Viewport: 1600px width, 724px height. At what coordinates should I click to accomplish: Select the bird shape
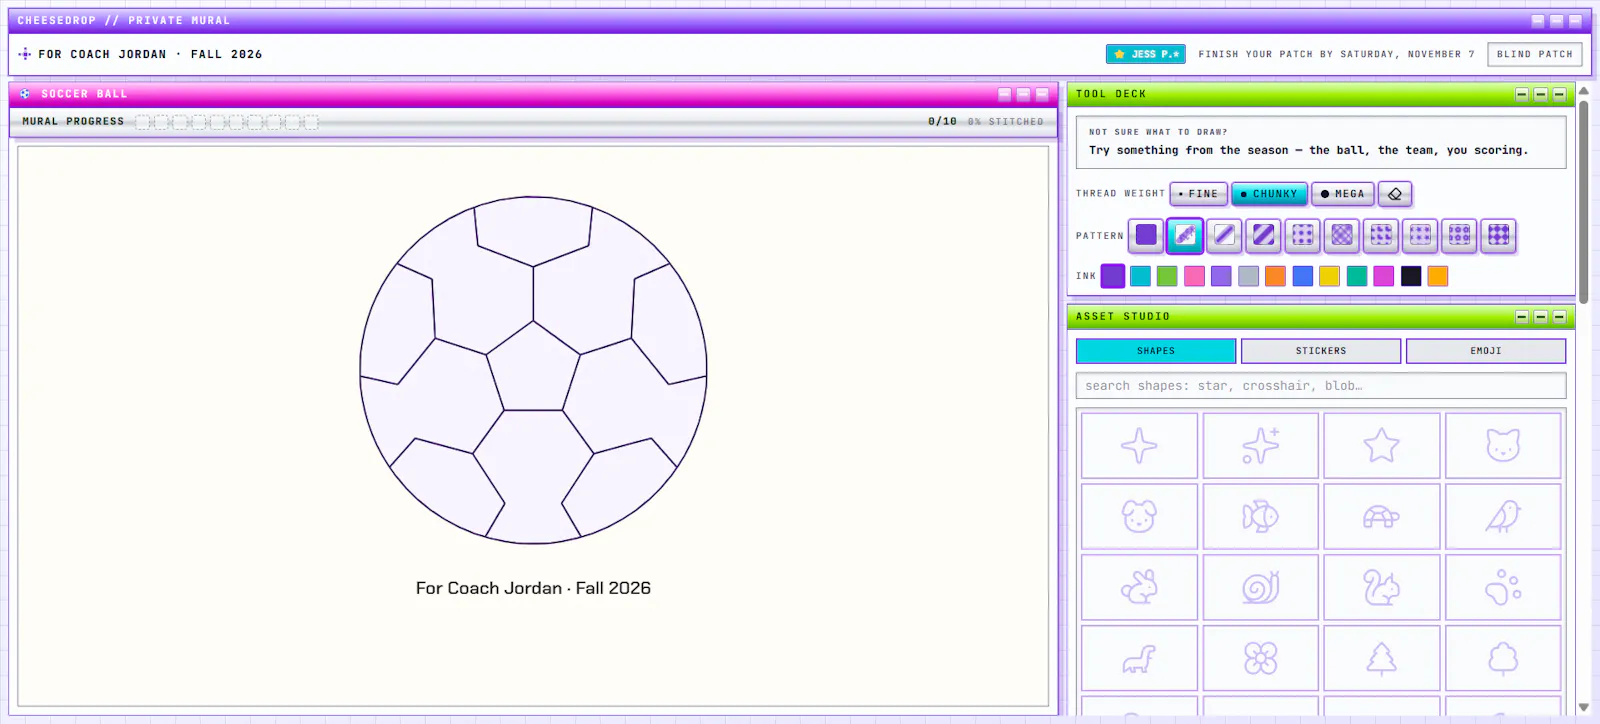[1503, 517]
